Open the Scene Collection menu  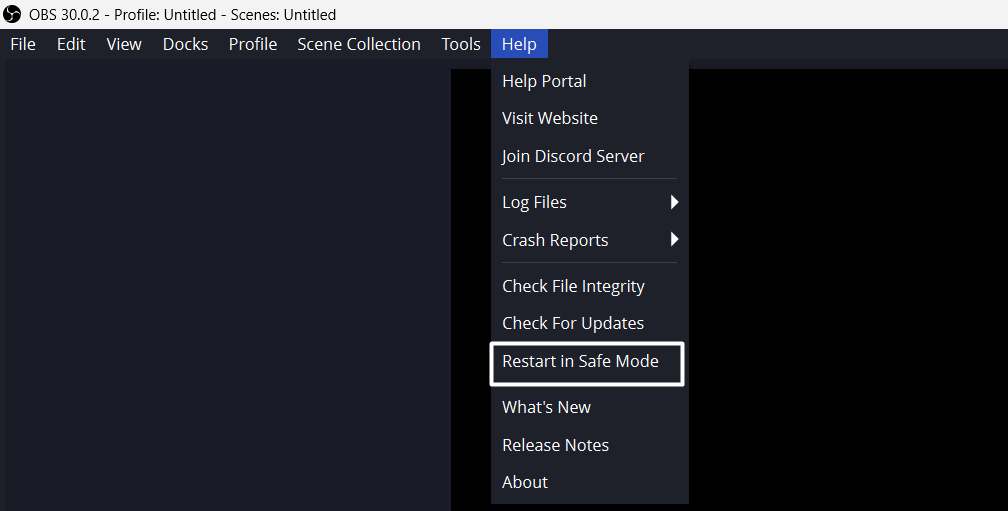pos(359,44)
